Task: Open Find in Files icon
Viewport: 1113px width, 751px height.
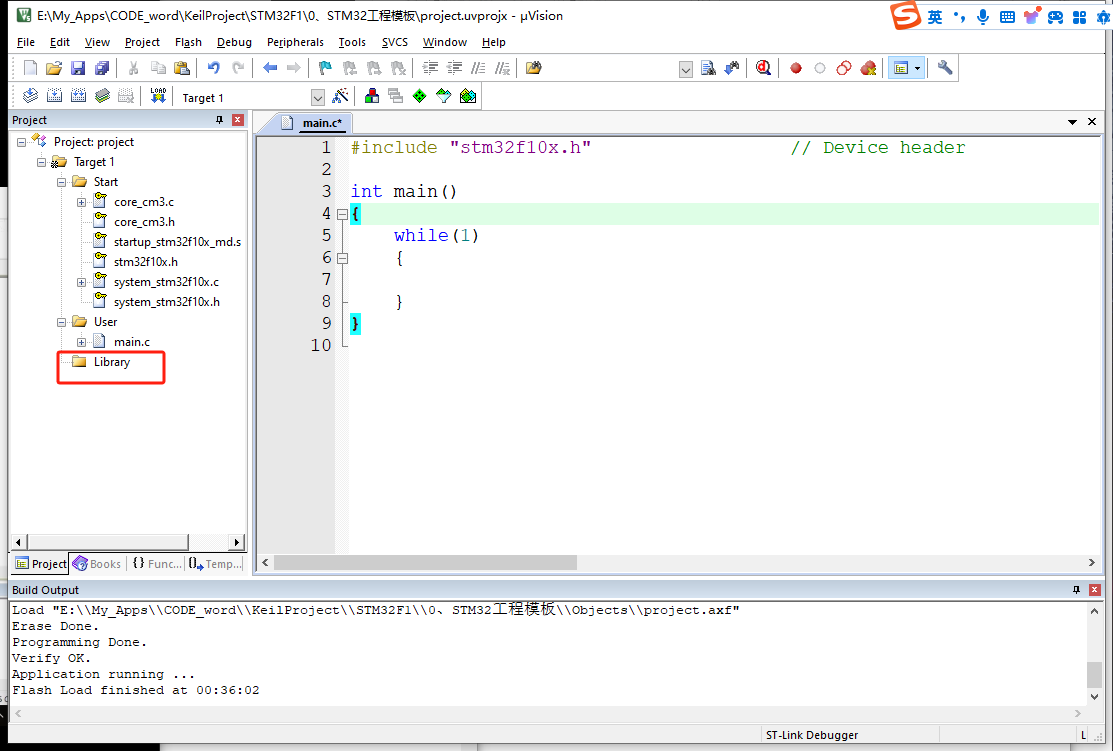Action: [533, 68]
